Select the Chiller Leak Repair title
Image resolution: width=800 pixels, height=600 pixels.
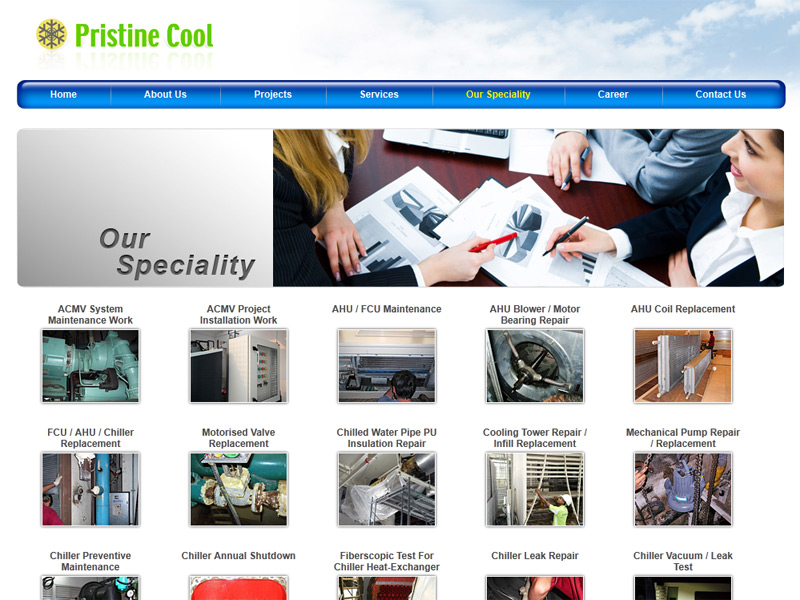coord(535,556)
